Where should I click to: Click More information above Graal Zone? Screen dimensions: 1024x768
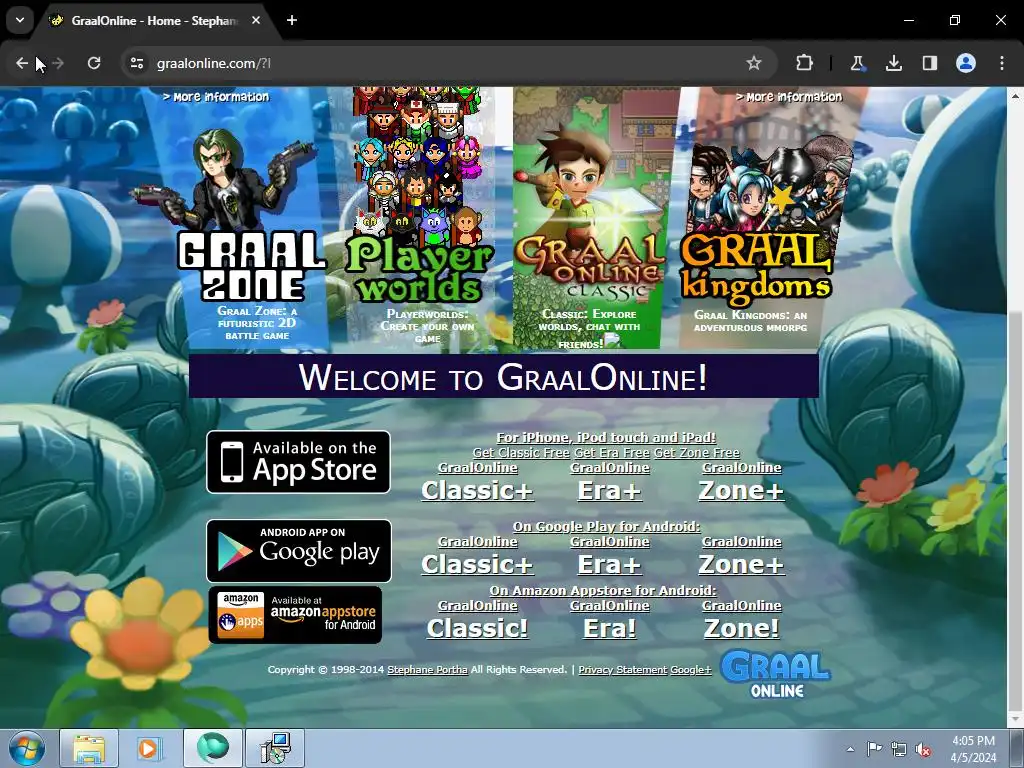coord(216,97)
